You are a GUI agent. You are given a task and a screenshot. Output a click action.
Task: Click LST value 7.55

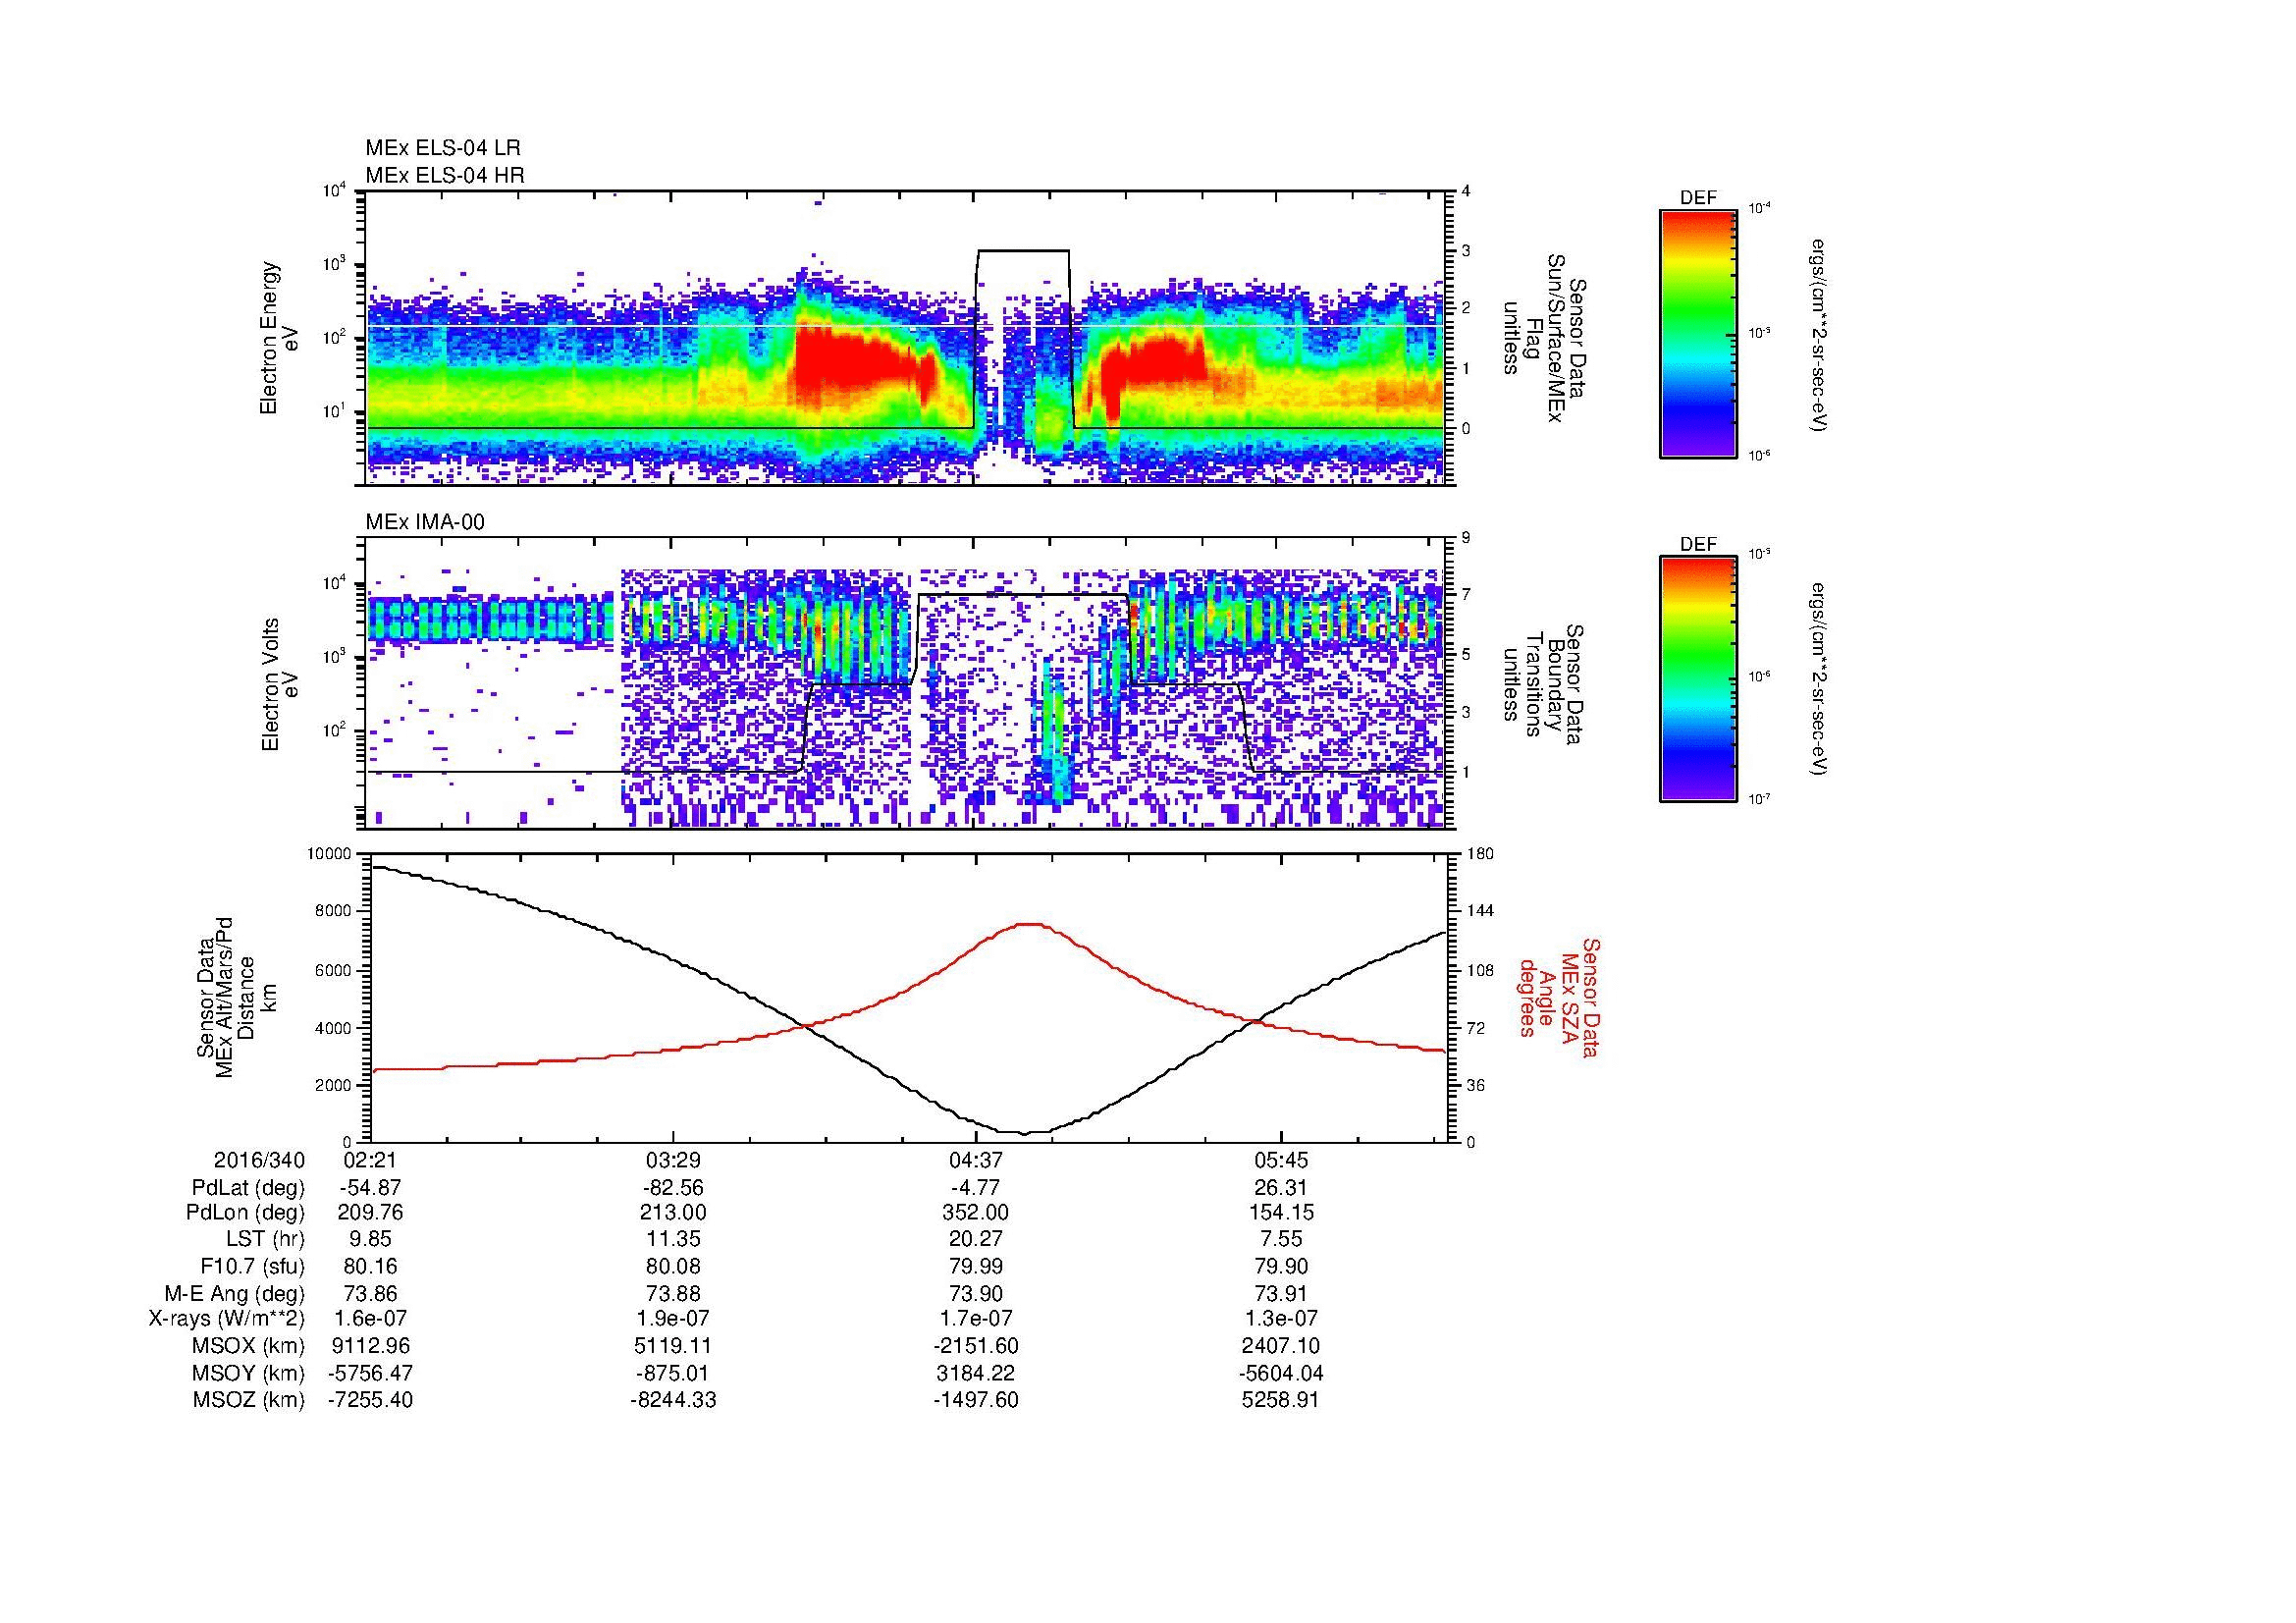1280,1240
